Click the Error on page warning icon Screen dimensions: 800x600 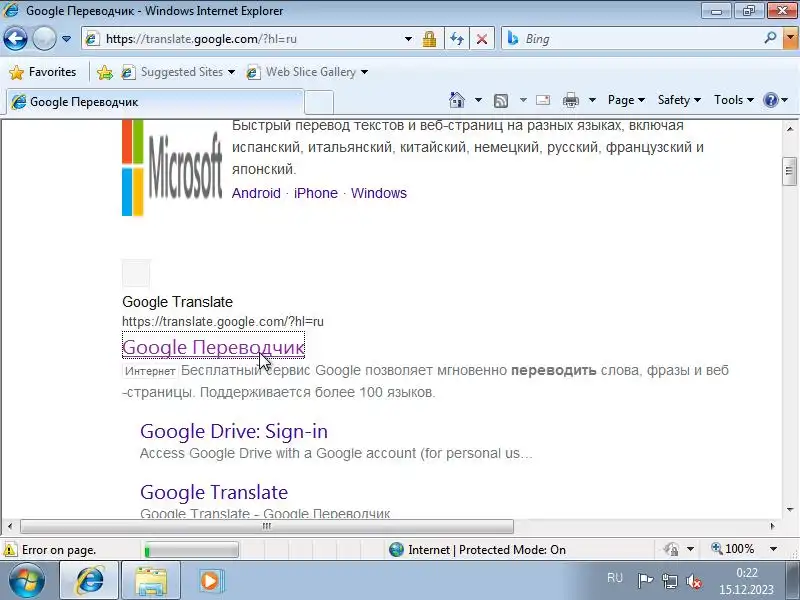(x=10, y=550)
